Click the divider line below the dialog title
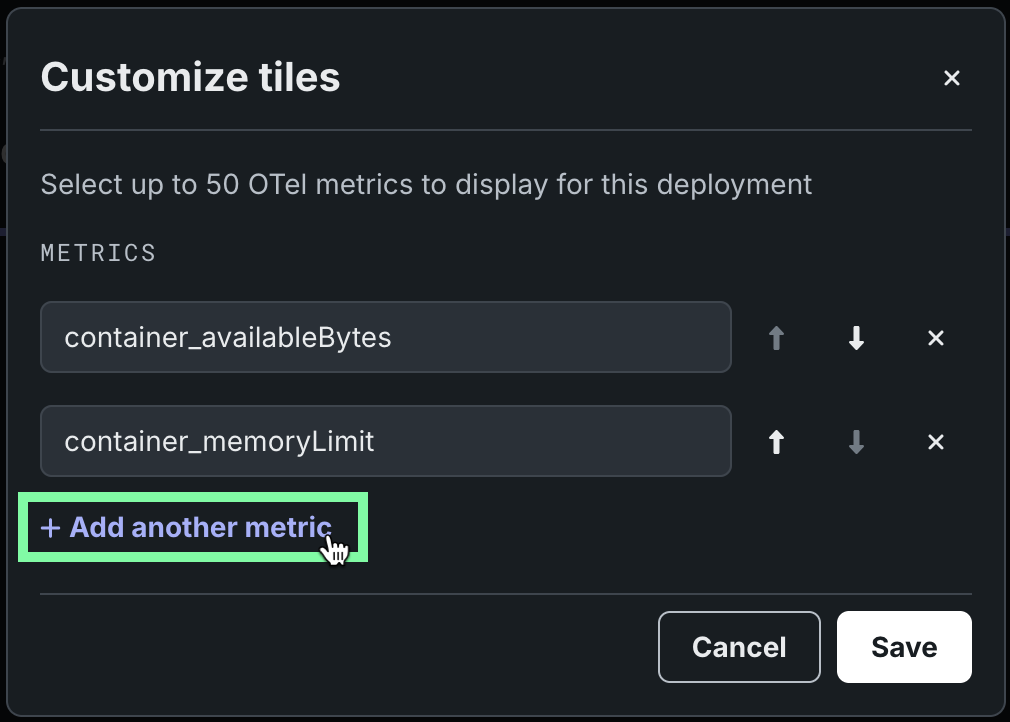Screen dimensions: 1010x722 click(505, 130)
